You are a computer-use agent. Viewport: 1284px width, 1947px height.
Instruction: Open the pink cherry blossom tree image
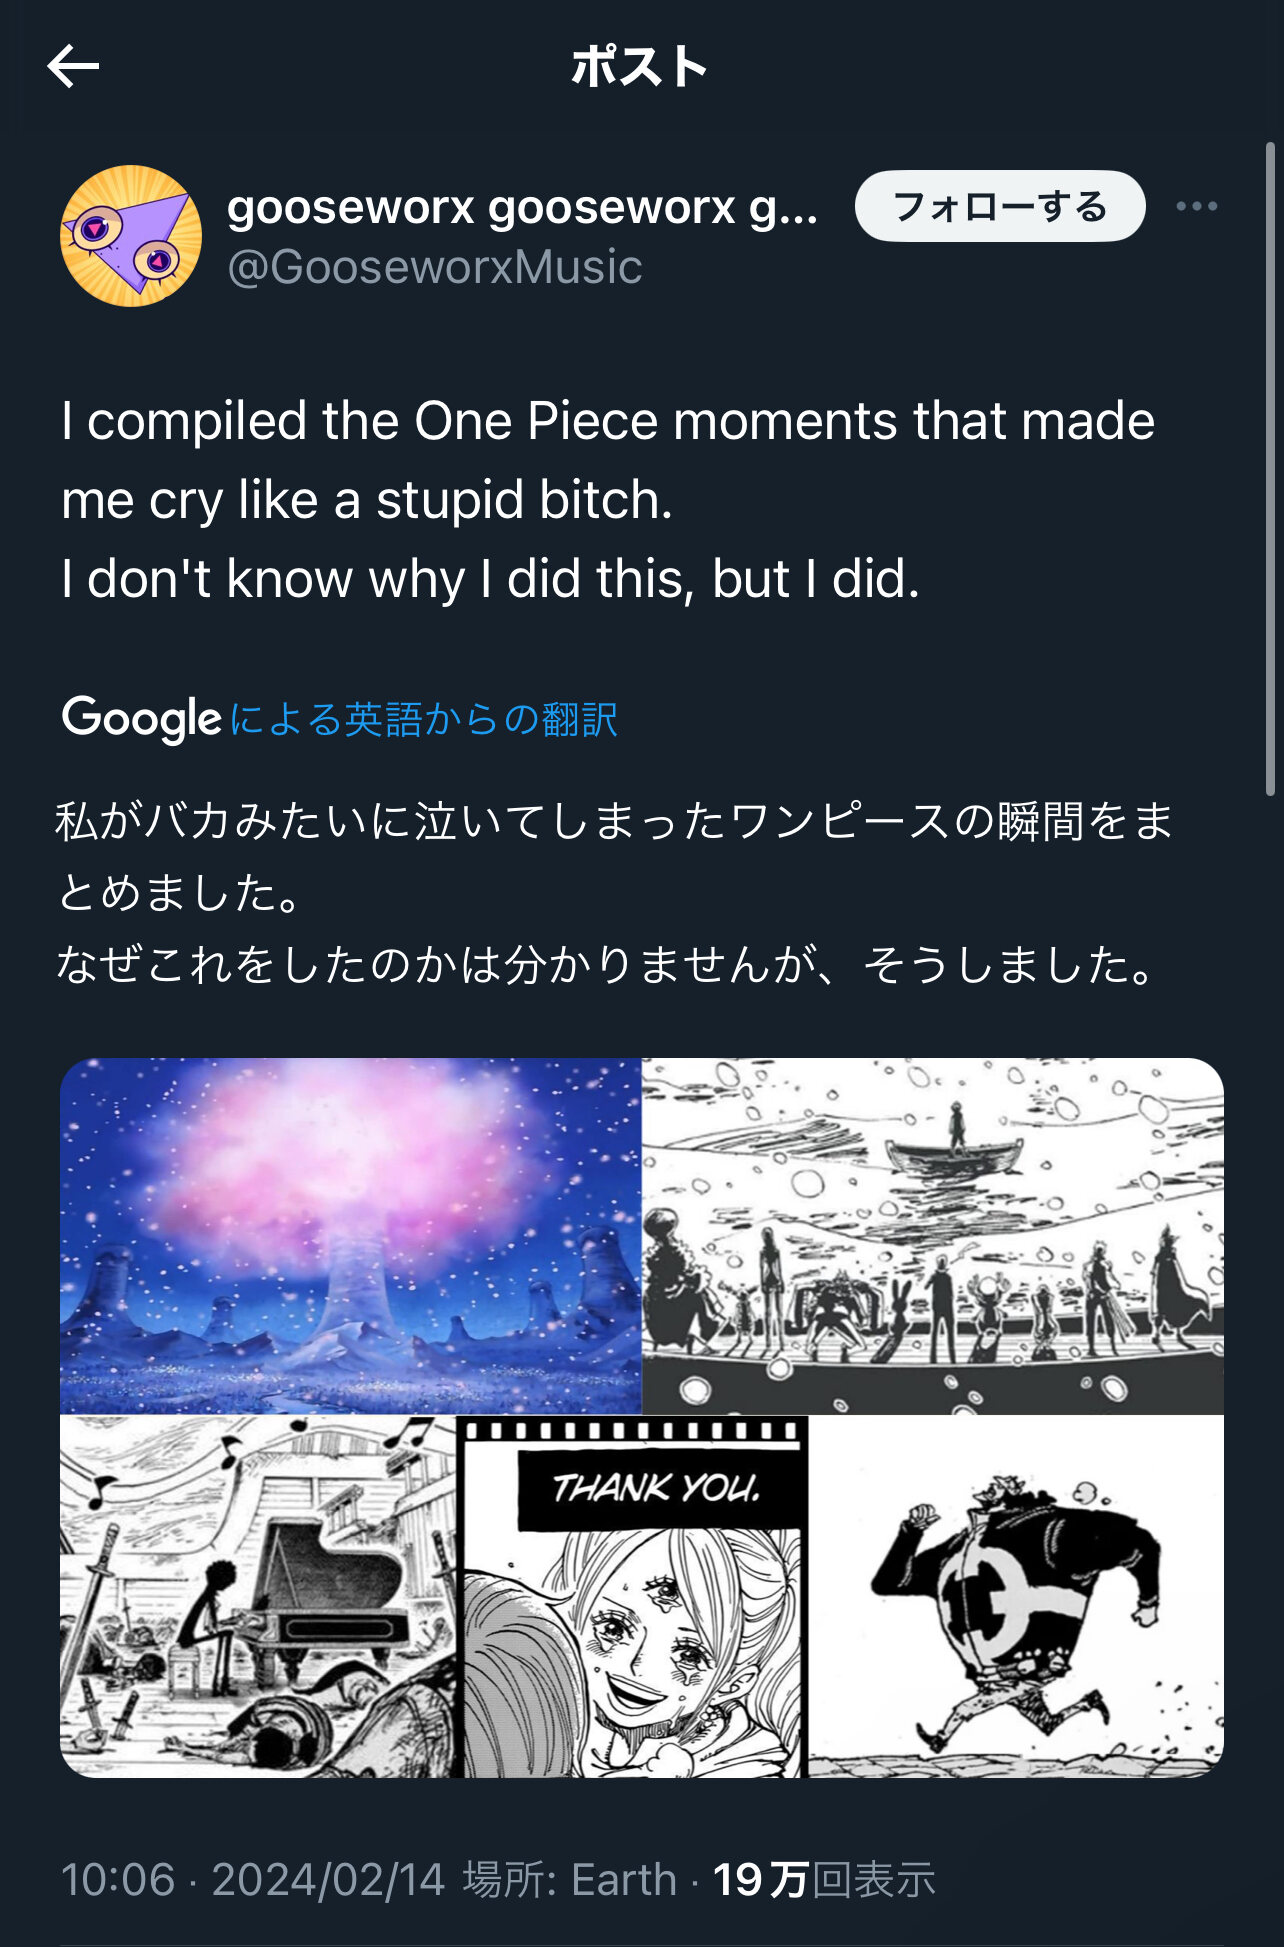pyautogui.click(x=350, y=1235)
